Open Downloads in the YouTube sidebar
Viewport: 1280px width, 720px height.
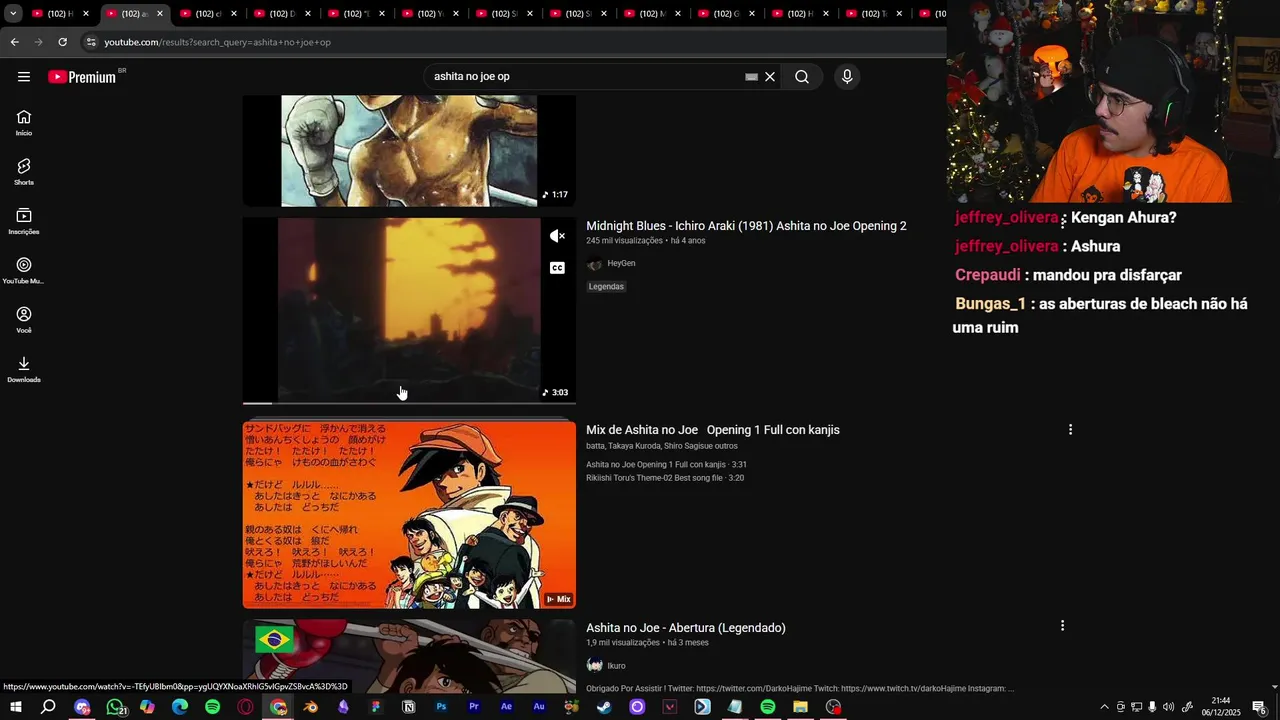(x=24, y=369)
